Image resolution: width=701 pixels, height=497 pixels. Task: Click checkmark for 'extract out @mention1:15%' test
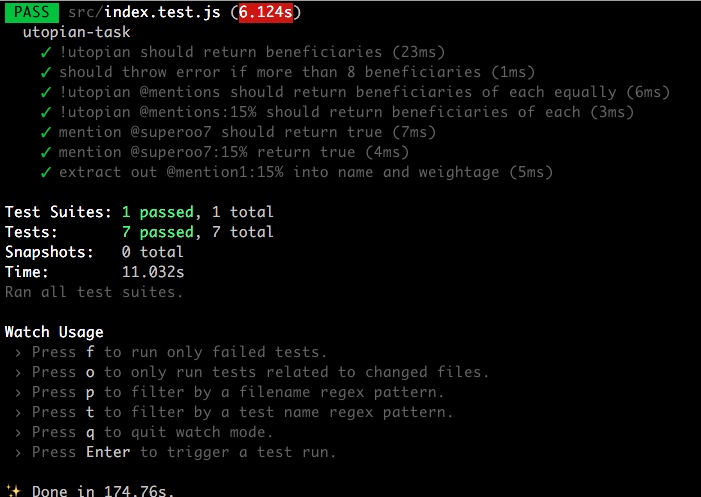tap(46, 173)
